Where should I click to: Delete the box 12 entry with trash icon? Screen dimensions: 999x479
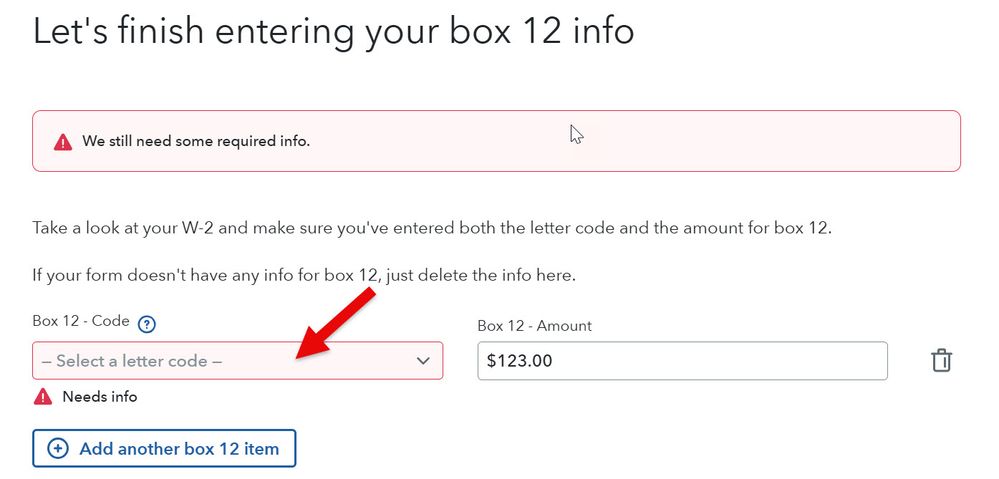point(941,361)
